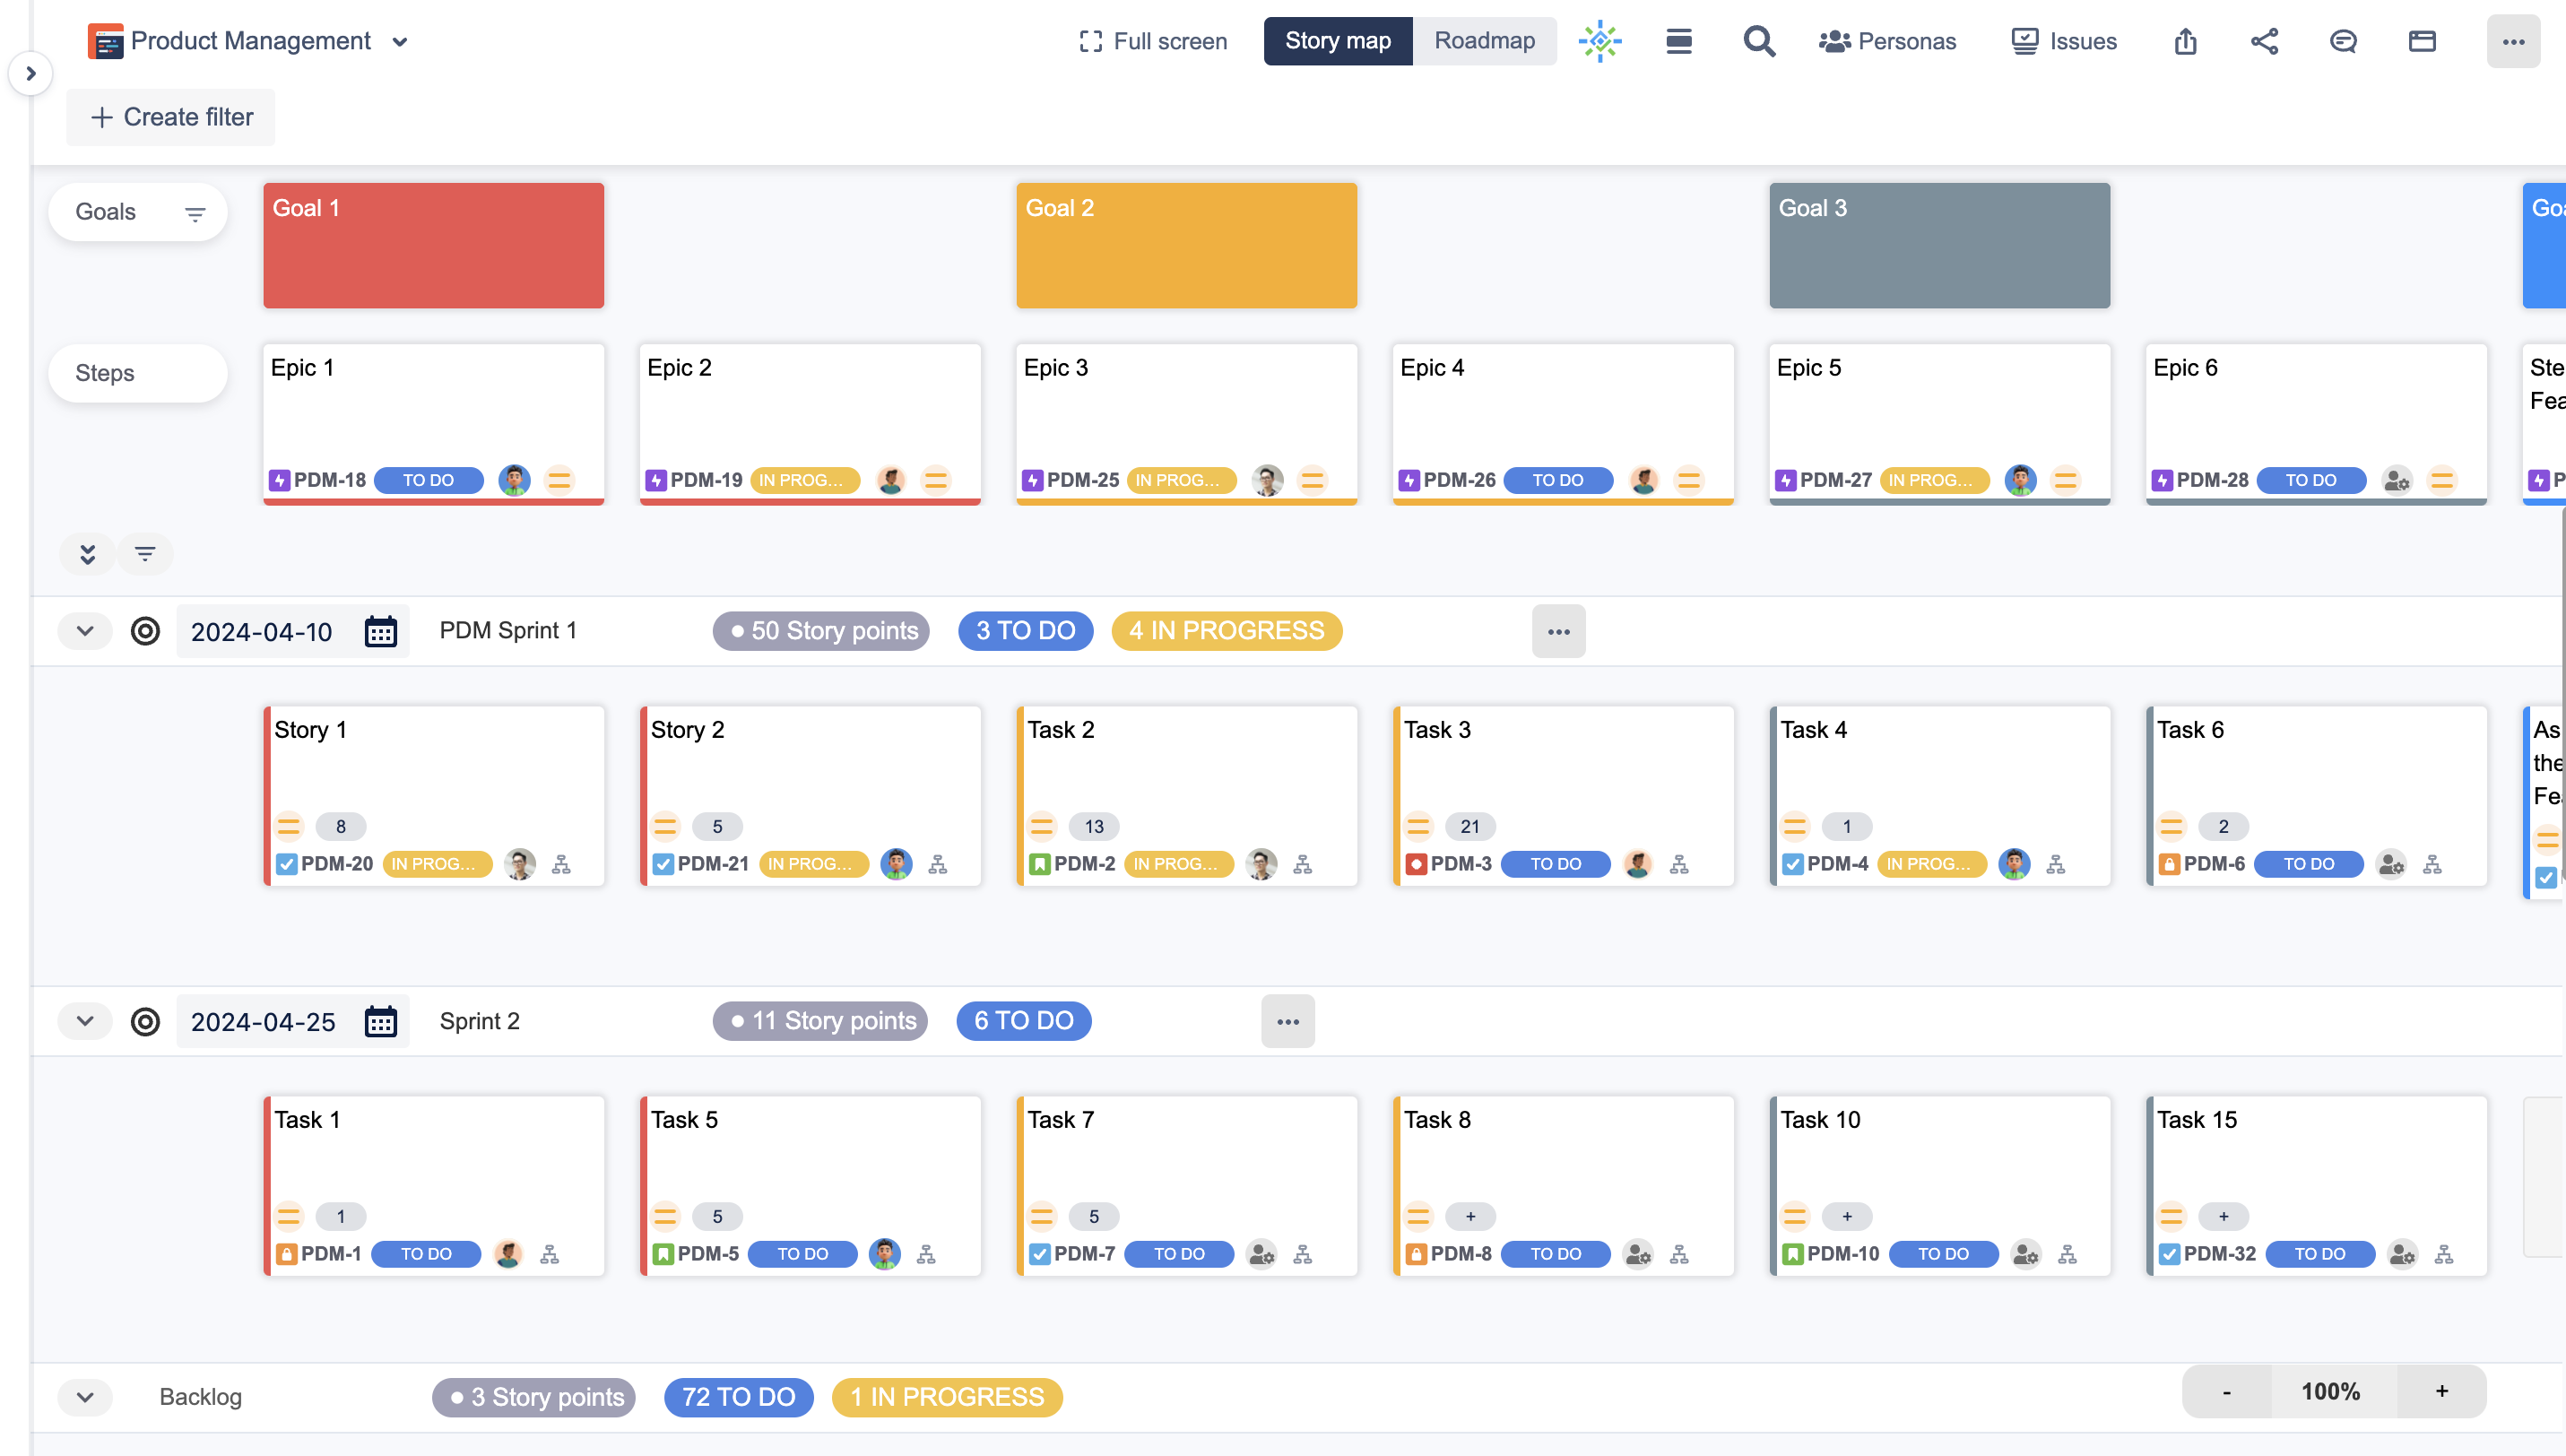Click the Create filter button
This screenshot has width=2566, height=1456.
pos(171,117)
